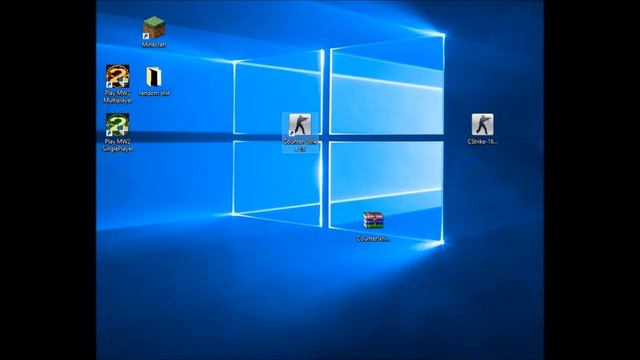The height and width of the screenshot is (360, 640).
Task: Select the Minecraft desktop shortcut icon
Action: (x=154, y=28)
